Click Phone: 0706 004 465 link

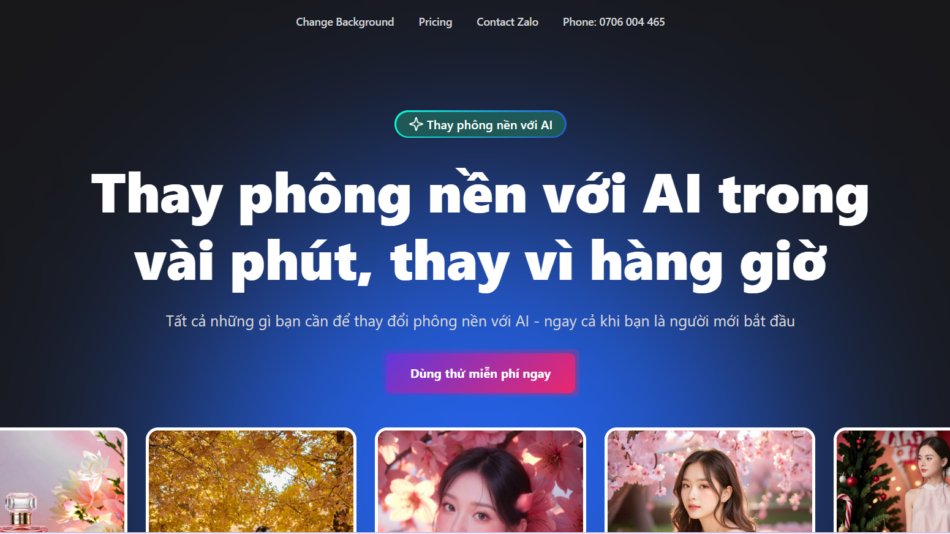[614, 22]
